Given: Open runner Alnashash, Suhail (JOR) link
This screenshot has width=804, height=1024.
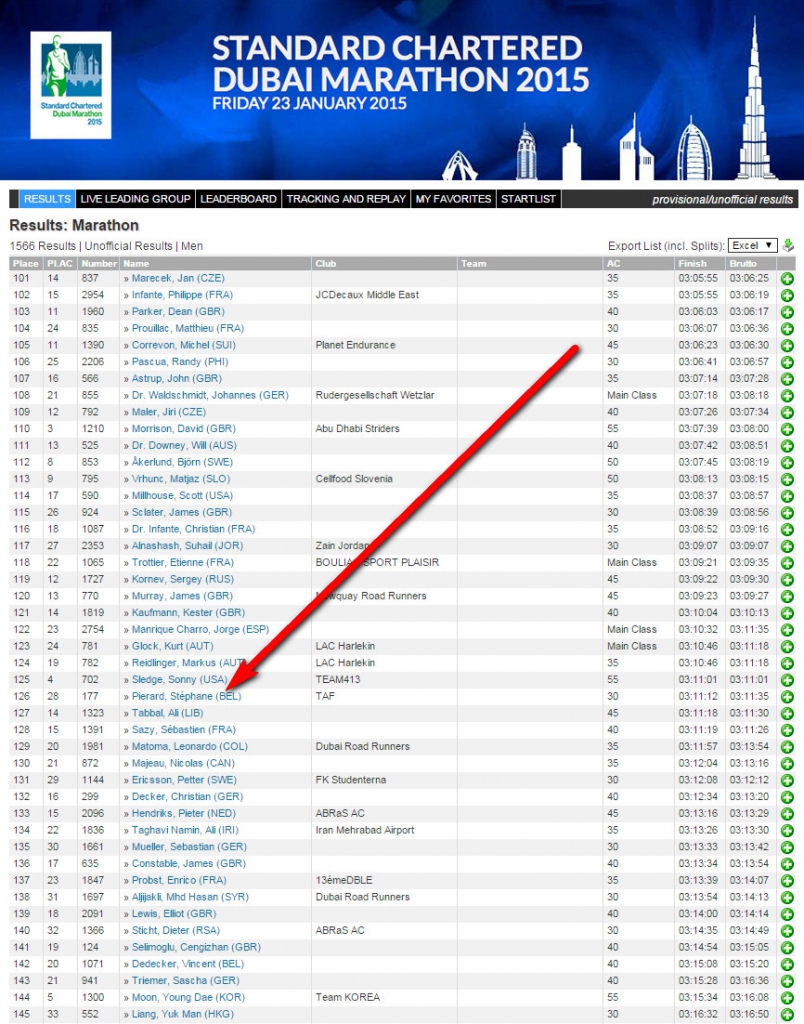Looking at the screenshot, I should tap(187, 545).
